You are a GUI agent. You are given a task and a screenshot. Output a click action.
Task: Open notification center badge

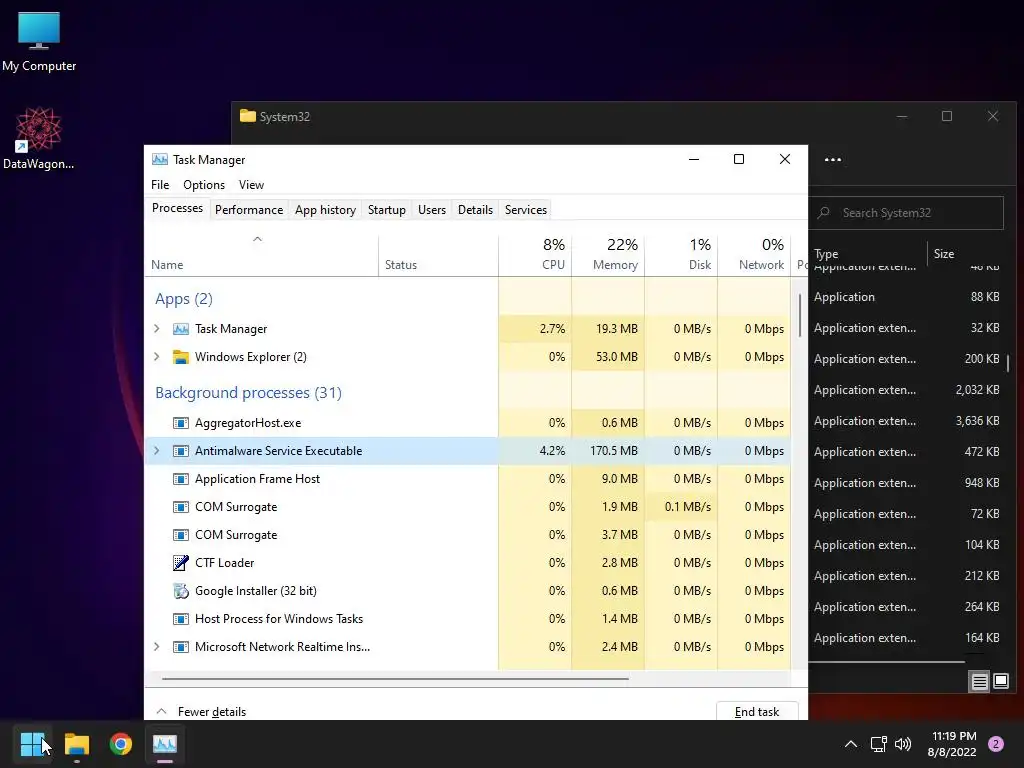(x=996, y=744)
